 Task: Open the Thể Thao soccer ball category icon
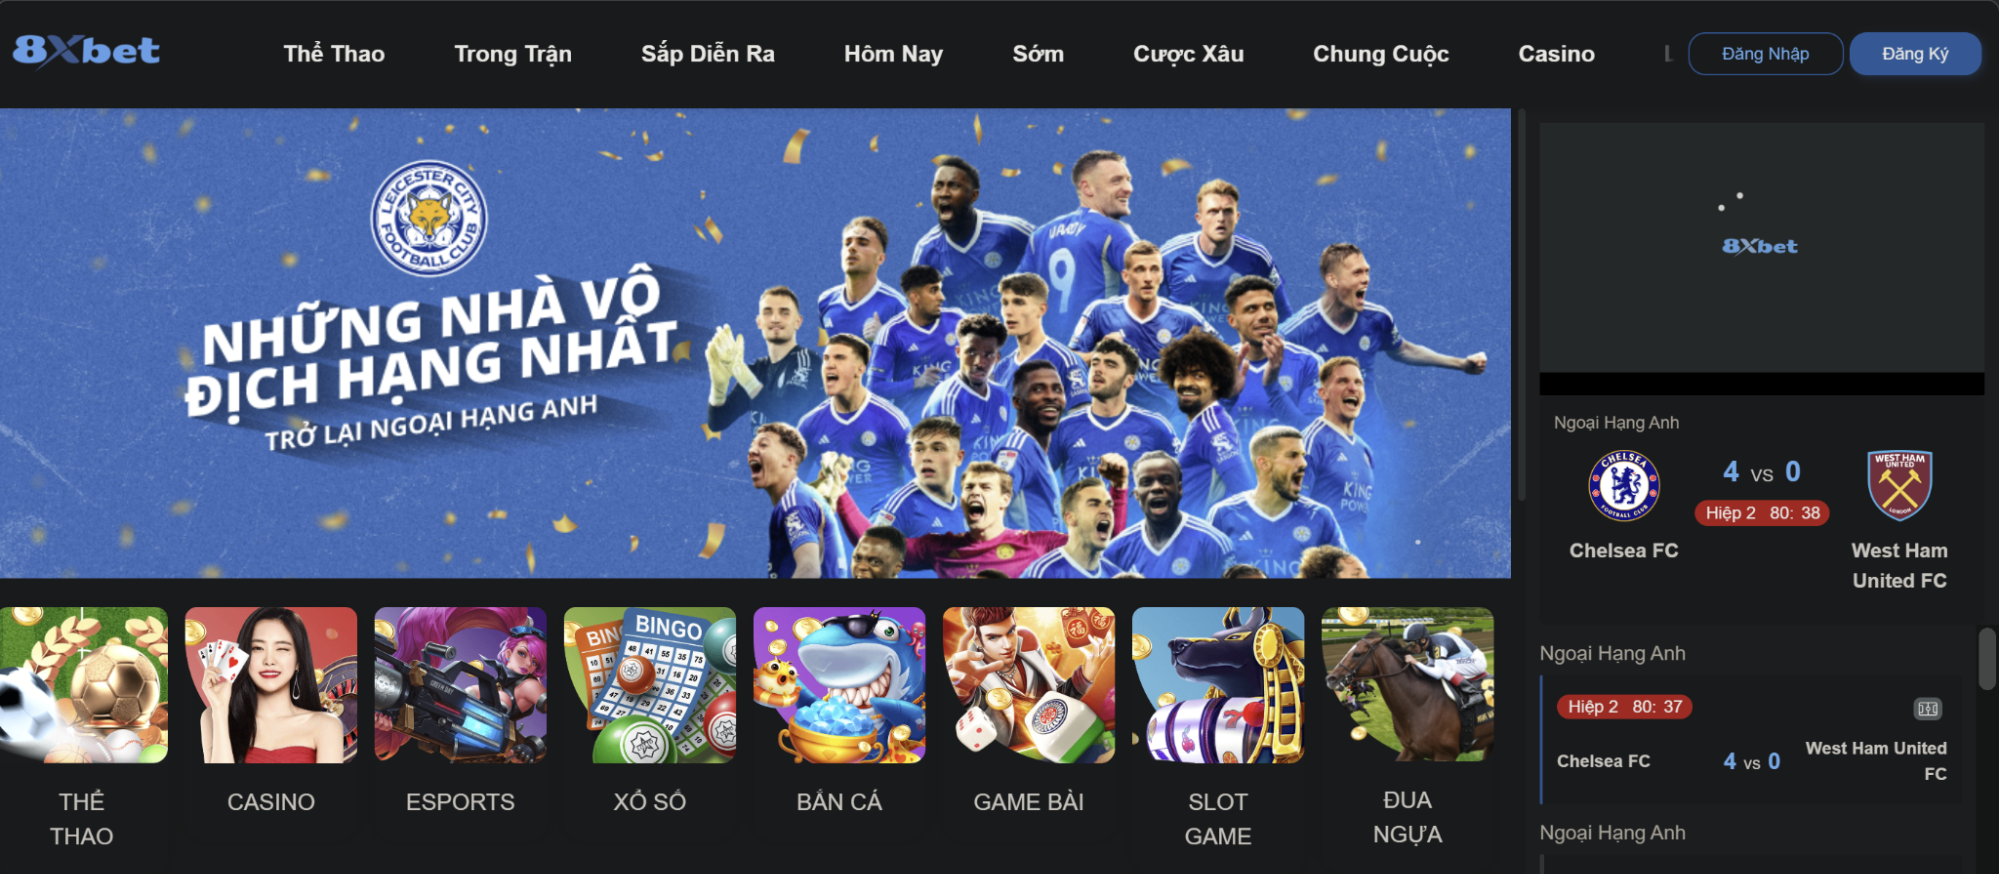click(83, 685)
